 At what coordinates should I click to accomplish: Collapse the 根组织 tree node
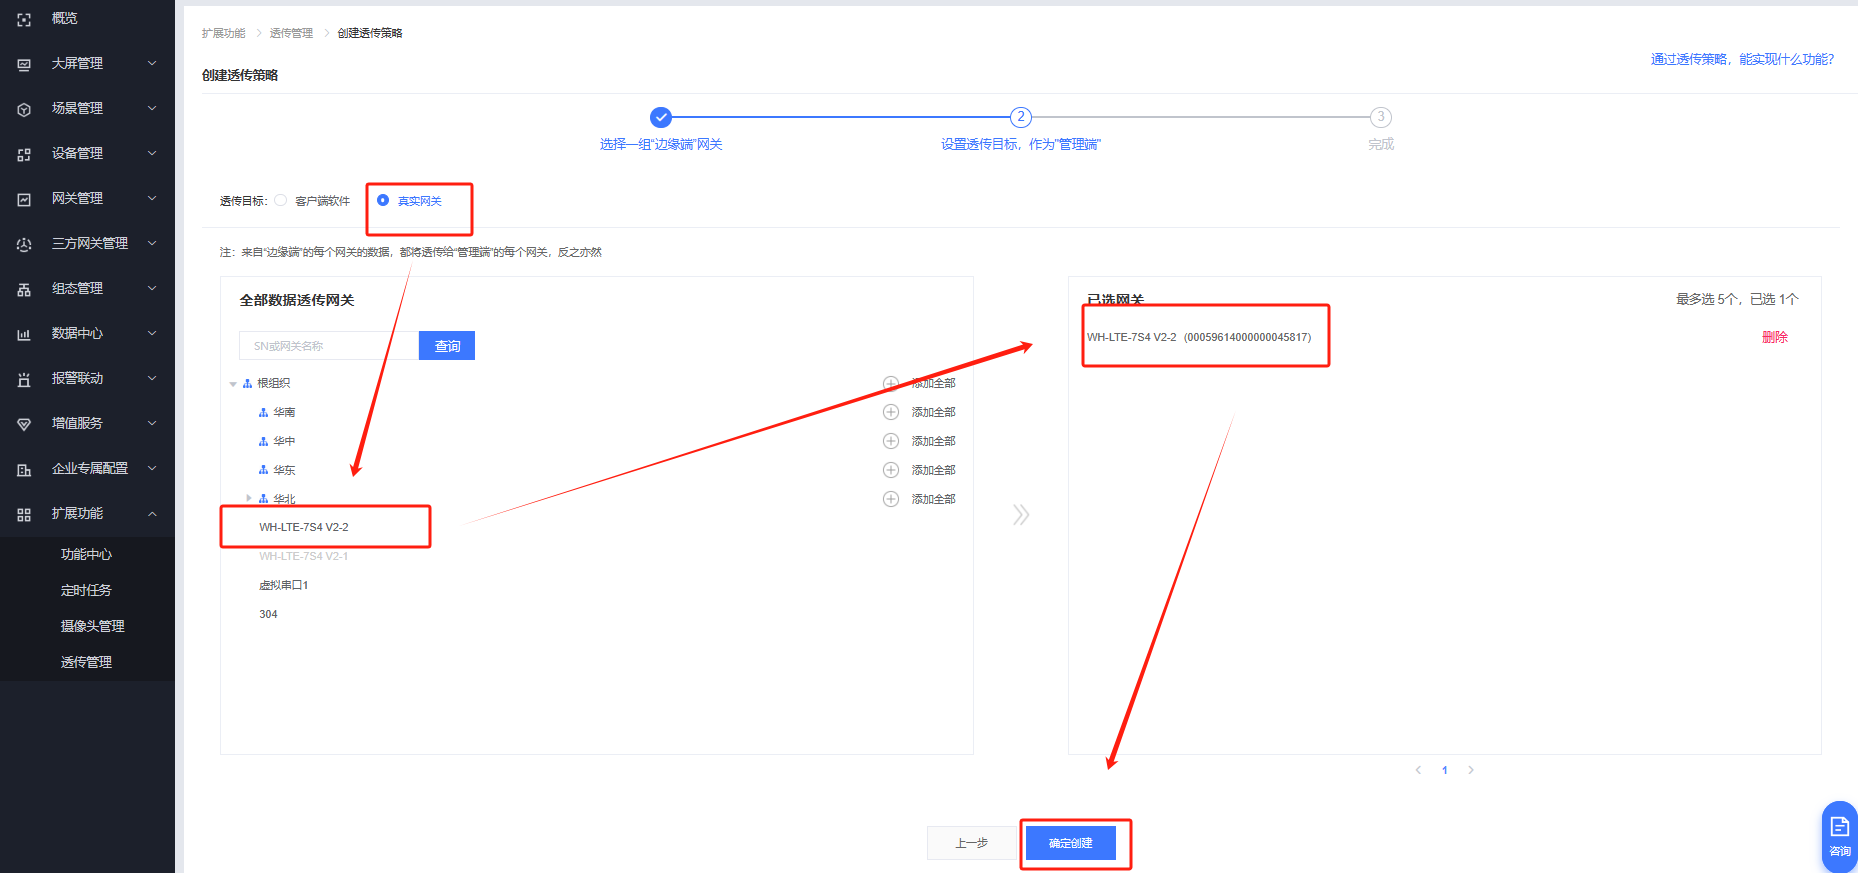click(x=233, y=384)
